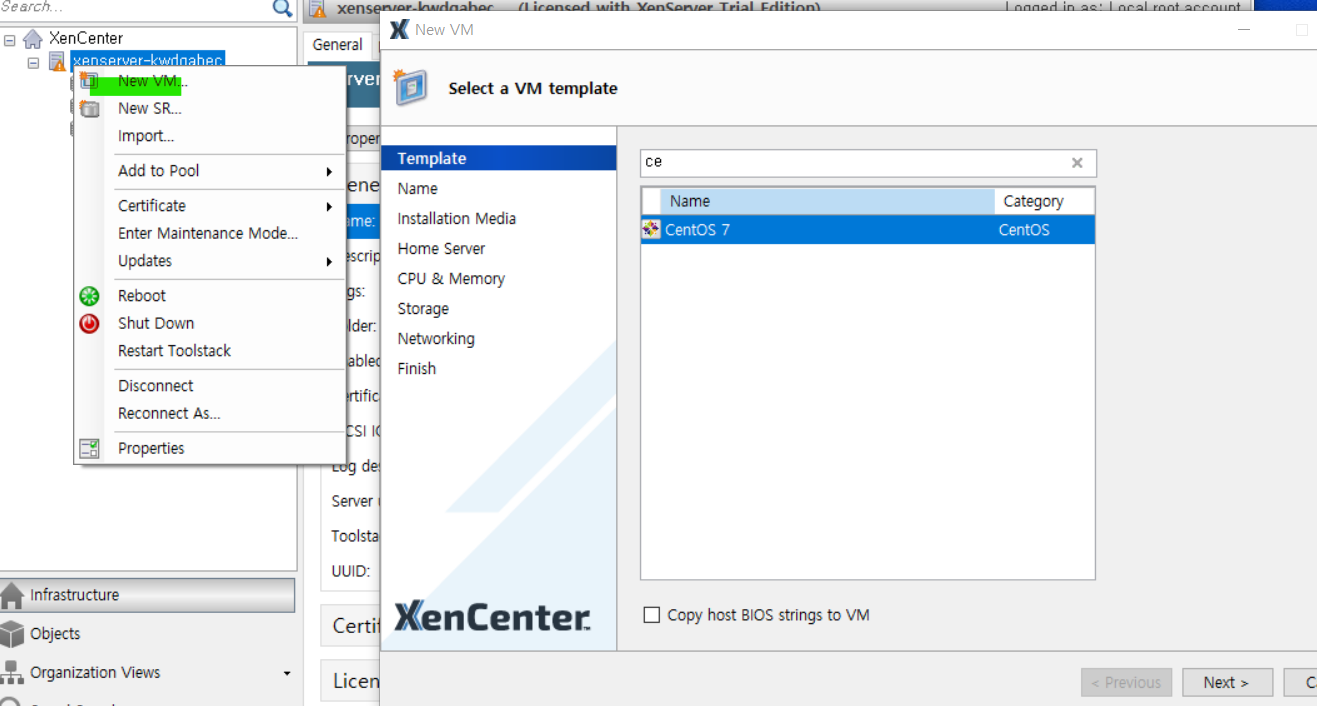Collapse the XenCenter tree node
This screenshot has height=706, width=1317.
(10, 40)
